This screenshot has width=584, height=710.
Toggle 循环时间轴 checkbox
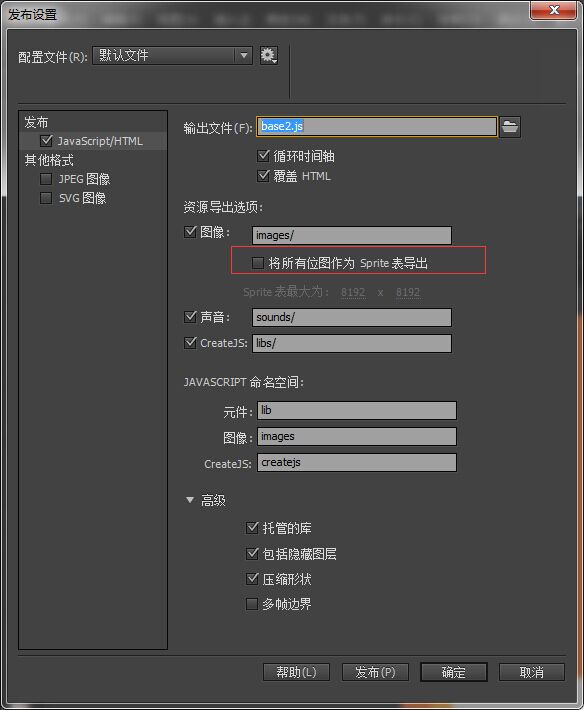click(263, 156)
